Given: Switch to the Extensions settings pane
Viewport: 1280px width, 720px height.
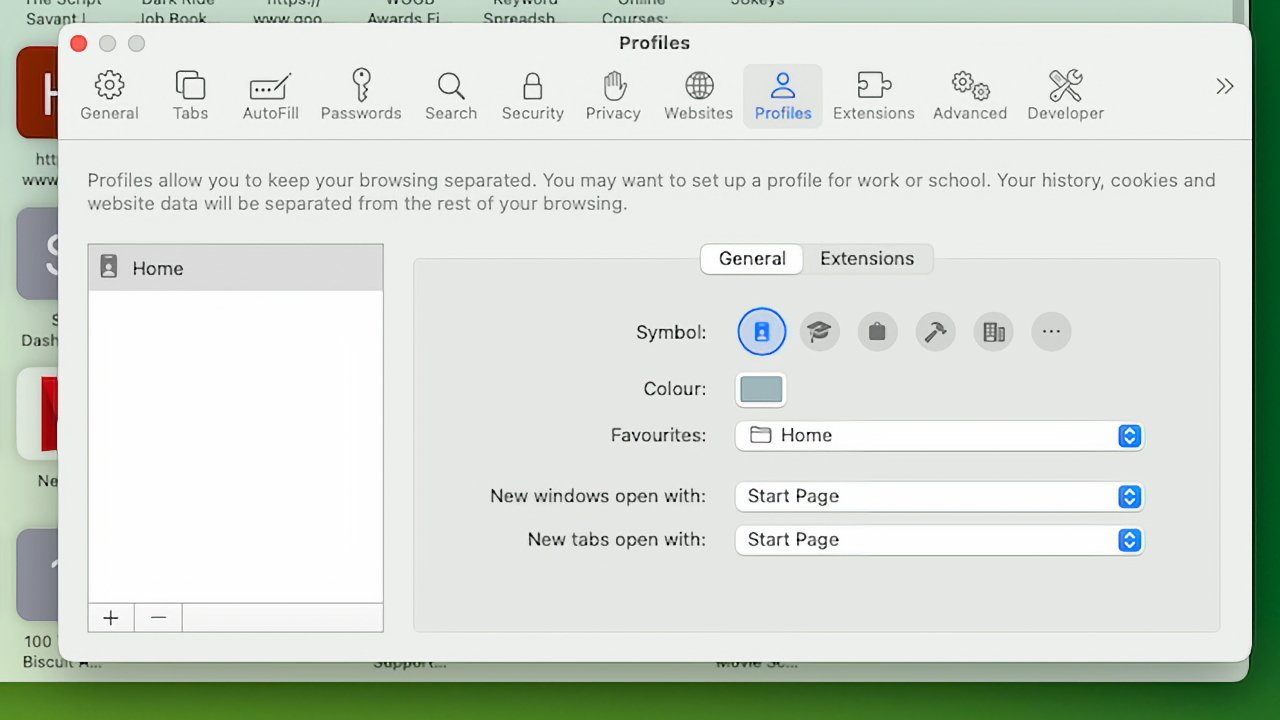Looking at the screenshot, I should tap(873, 95).
